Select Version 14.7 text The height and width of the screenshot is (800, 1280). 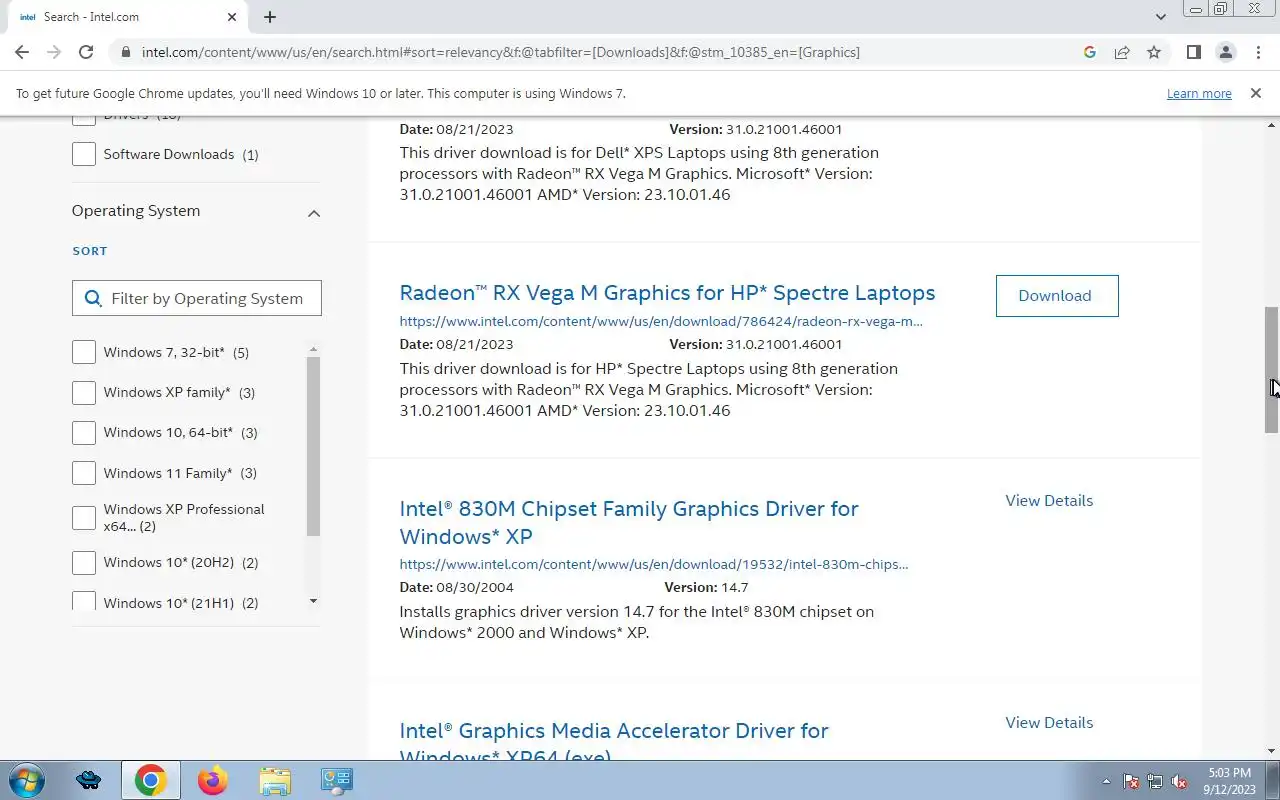(706, 587)
